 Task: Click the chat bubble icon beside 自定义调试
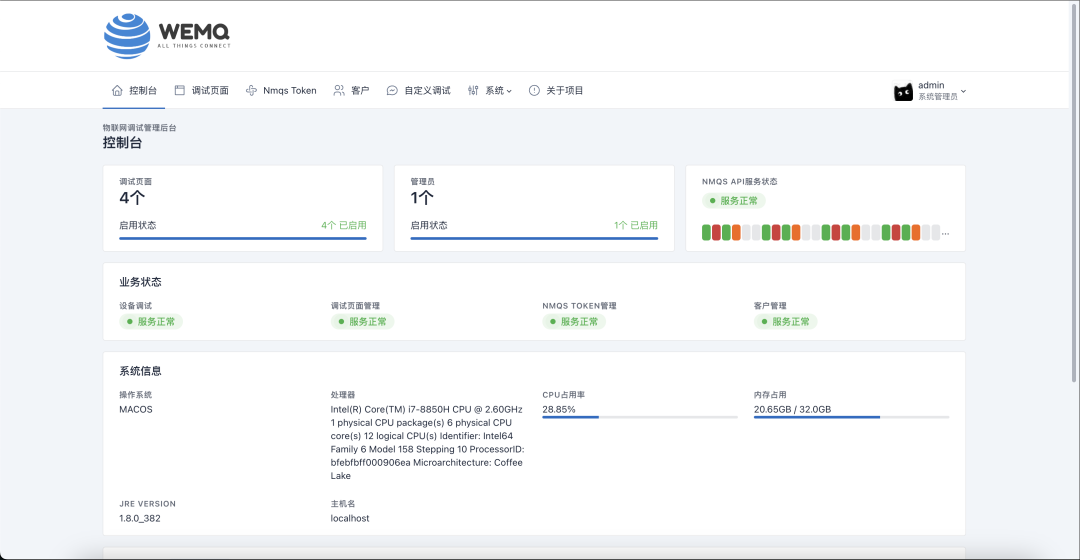[392, 90]
